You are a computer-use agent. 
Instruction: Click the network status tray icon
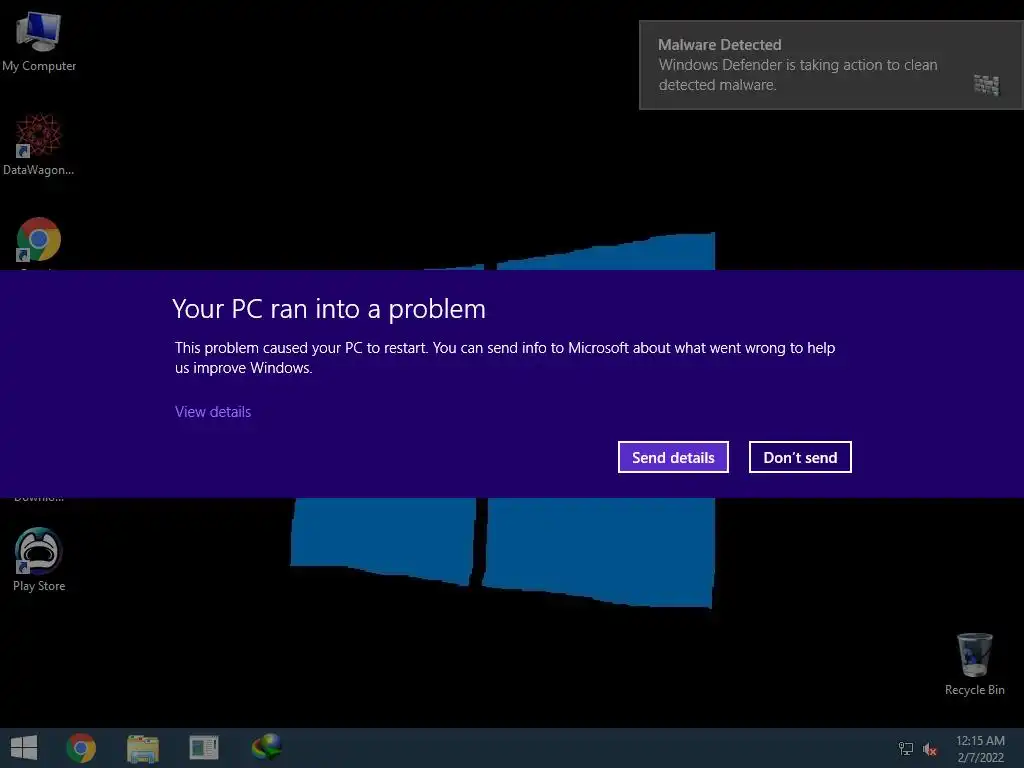coord(905,748)
